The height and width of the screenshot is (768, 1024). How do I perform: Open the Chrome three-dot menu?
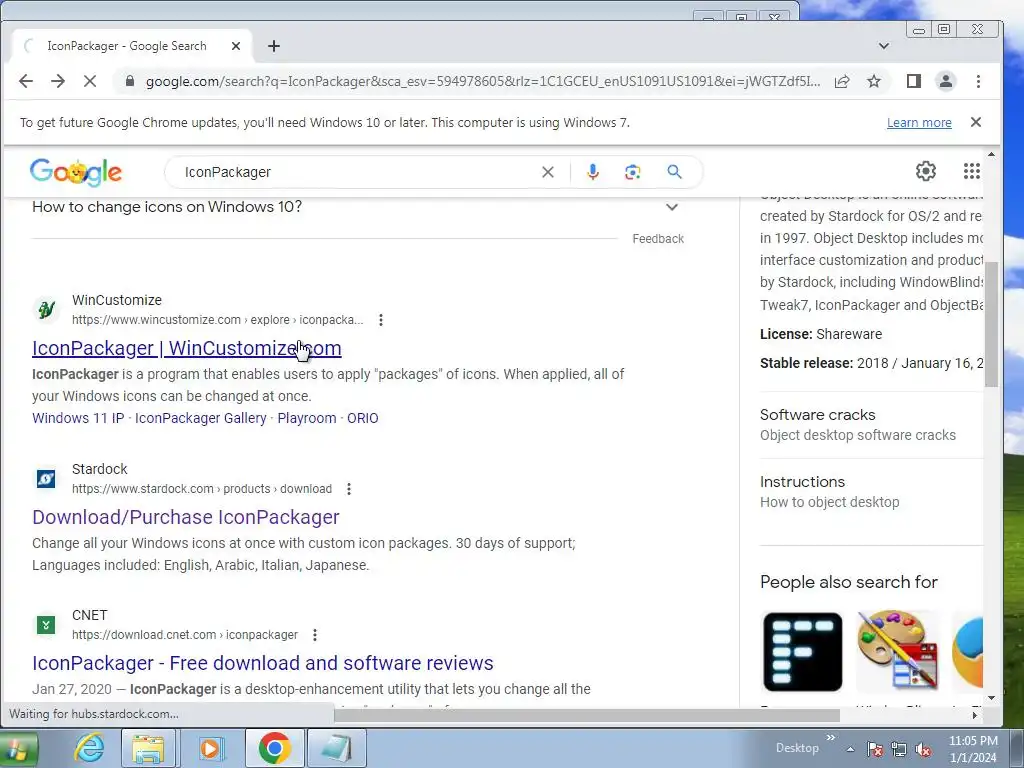[978, 81]
